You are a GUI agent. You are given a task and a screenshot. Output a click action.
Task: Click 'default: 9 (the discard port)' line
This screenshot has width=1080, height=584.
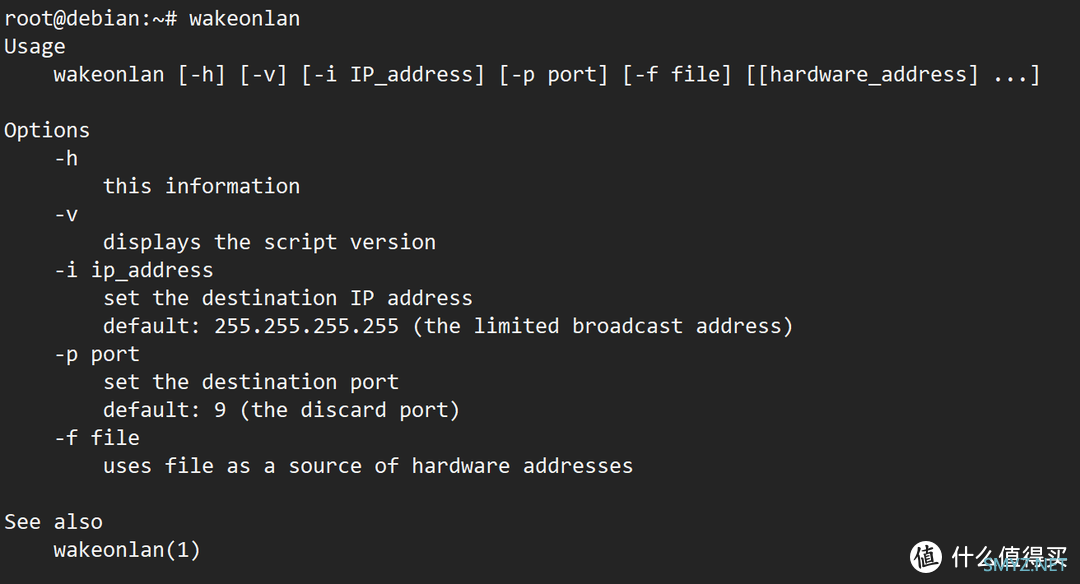(x=281, y=410)
